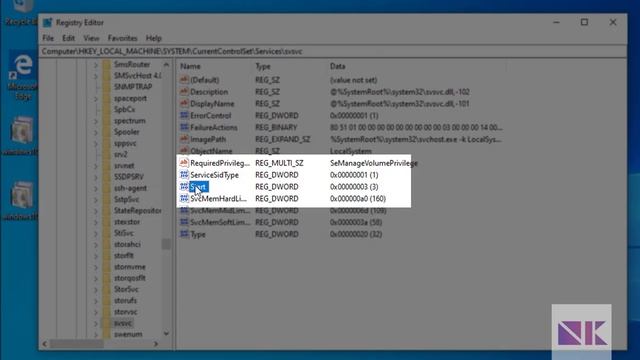Select the StateRepository tree key
640x360 pixels.
point(137,211)
